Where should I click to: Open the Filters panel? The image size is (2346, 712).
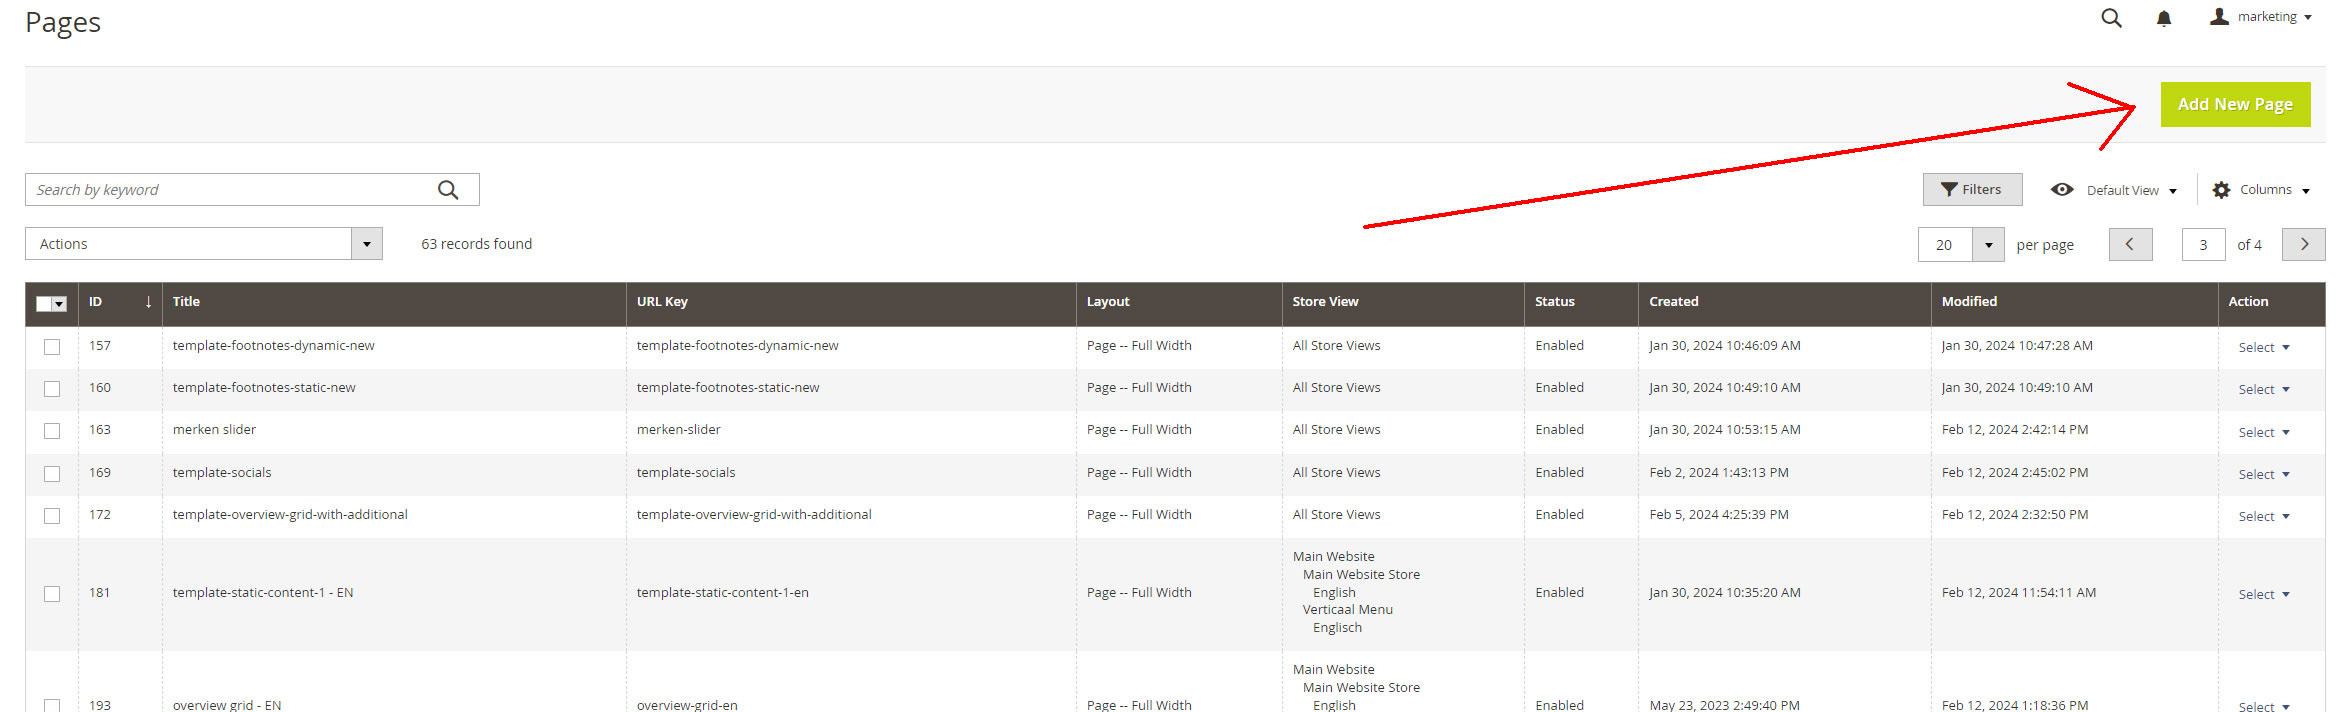tap(1972, 190)
